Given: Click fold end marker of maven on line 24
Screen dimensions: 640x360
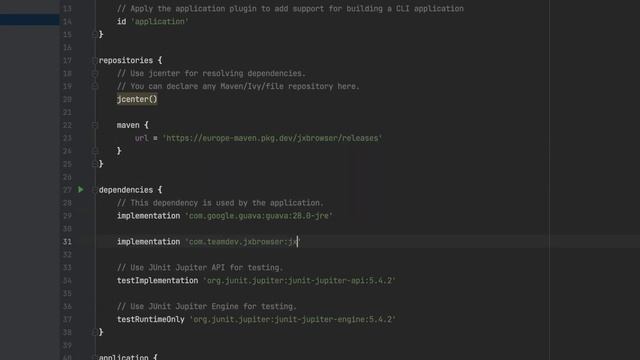Looking at the screenshot, I should click(x=95, y=151).
